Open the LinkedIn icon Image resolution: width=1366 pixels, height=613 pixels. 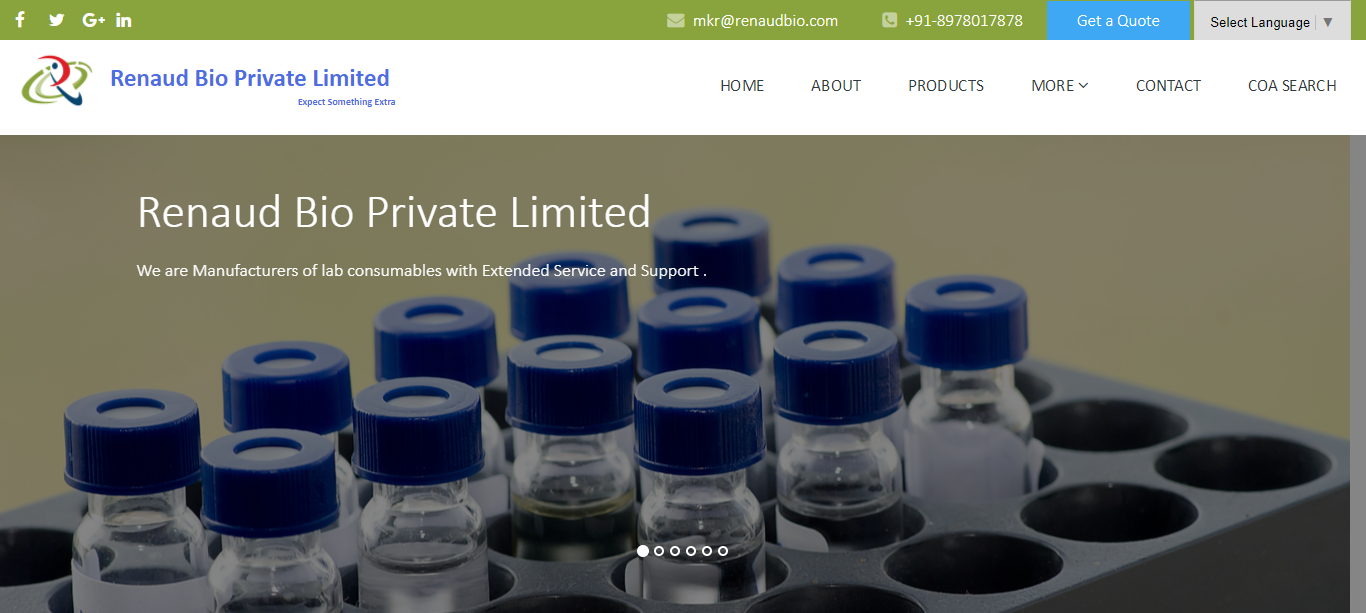[x=124, y=20]
